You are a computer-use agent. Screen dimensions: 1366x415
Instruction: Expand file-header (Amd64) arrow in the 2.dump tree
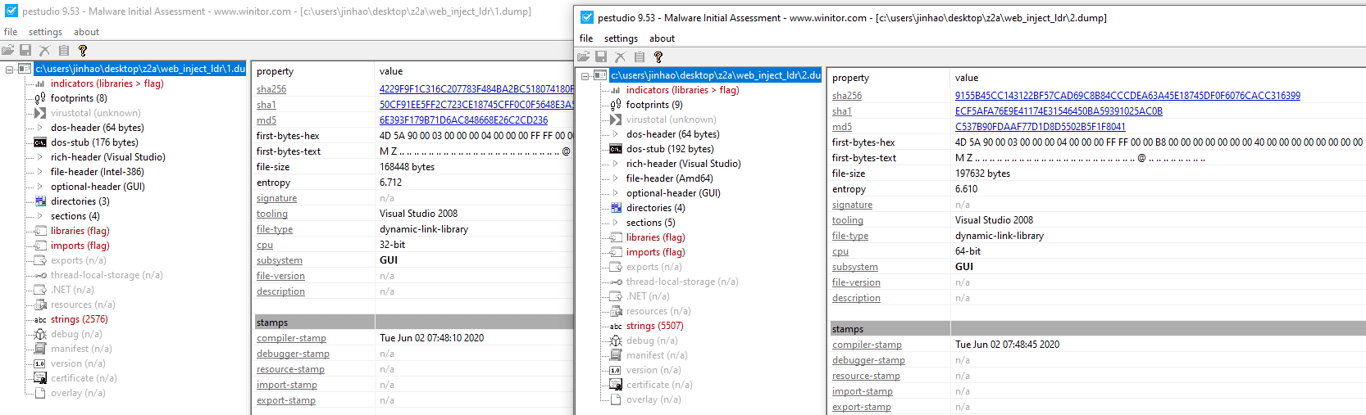tap(616, 179)
